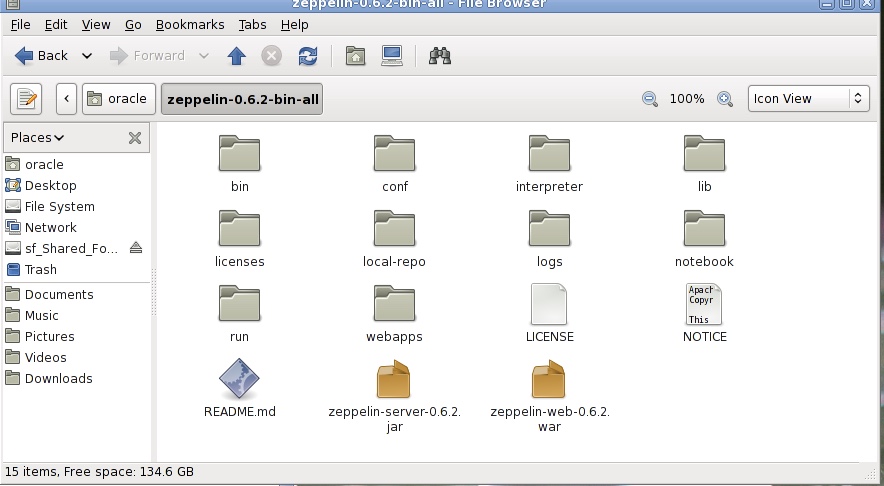884x486 pixels.
Task: Open the Computer toolbar icon
Action: 392,56
